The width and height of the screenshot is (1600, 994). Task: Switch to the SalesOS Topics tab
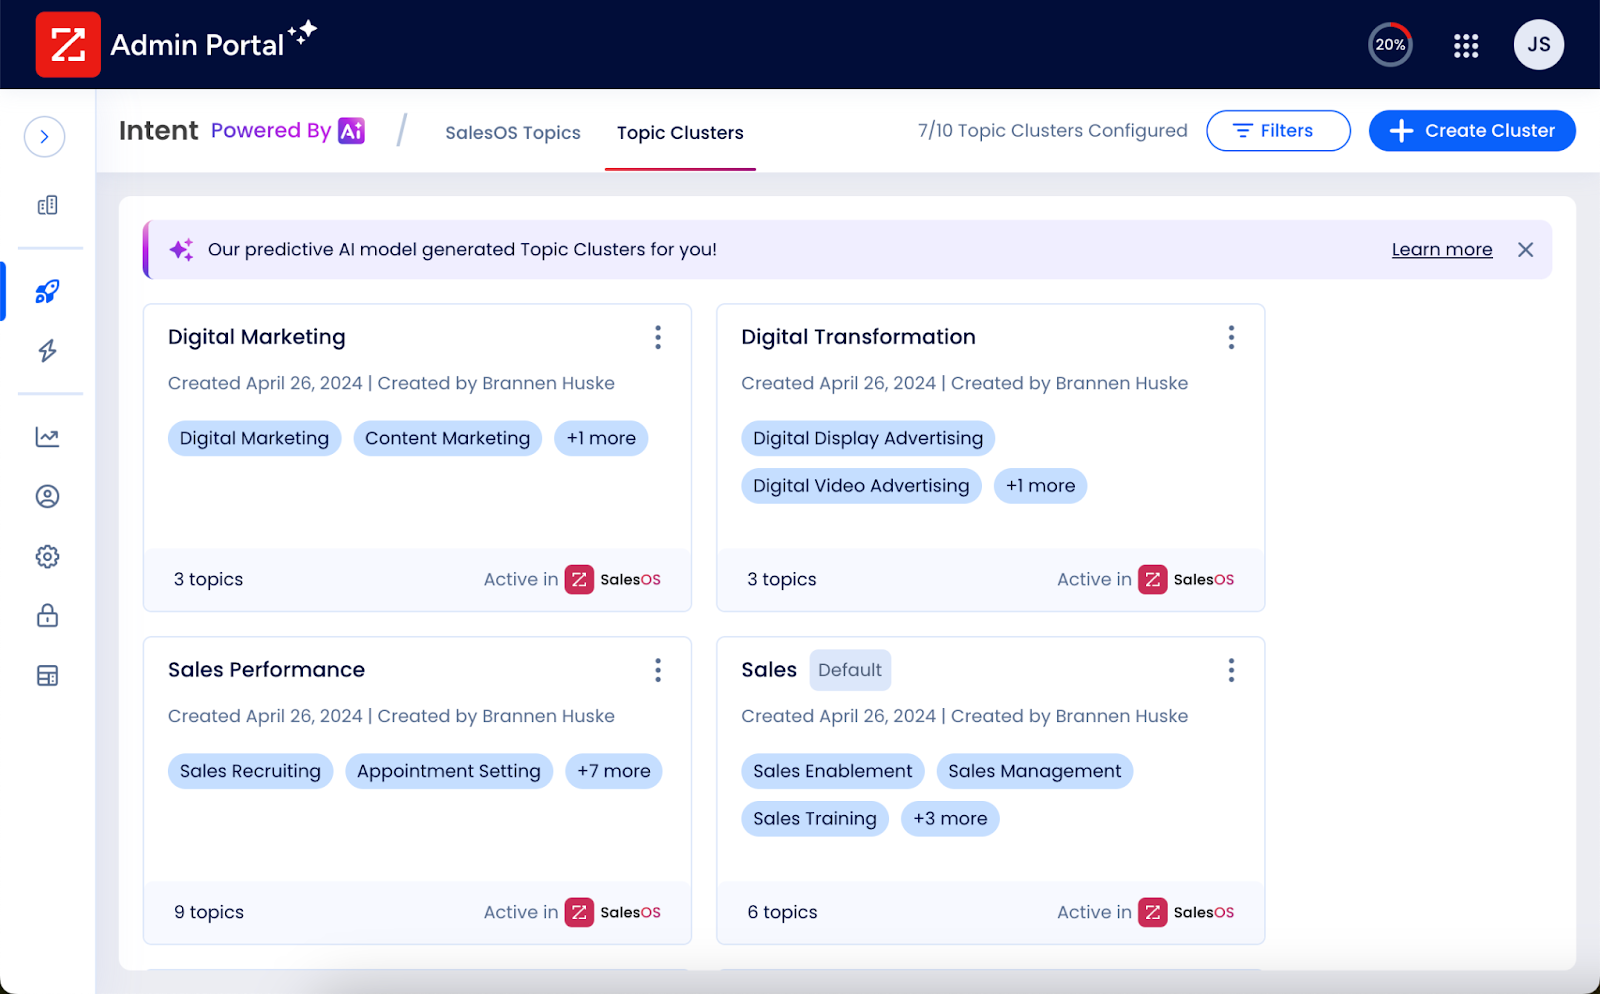(x=513, y=132)
